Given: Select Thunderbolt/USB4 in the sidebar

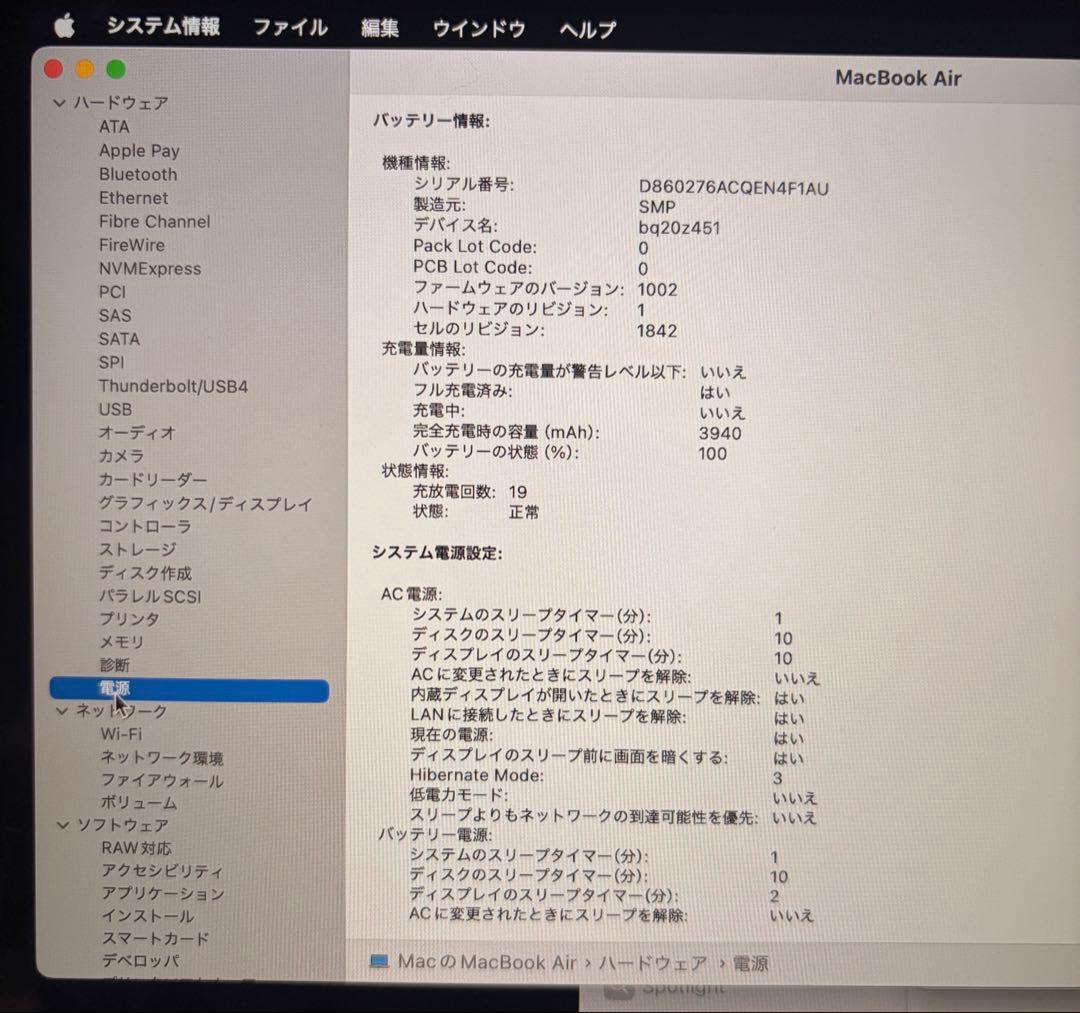Looking at the screenshot, I should click(x=175, y=386).
